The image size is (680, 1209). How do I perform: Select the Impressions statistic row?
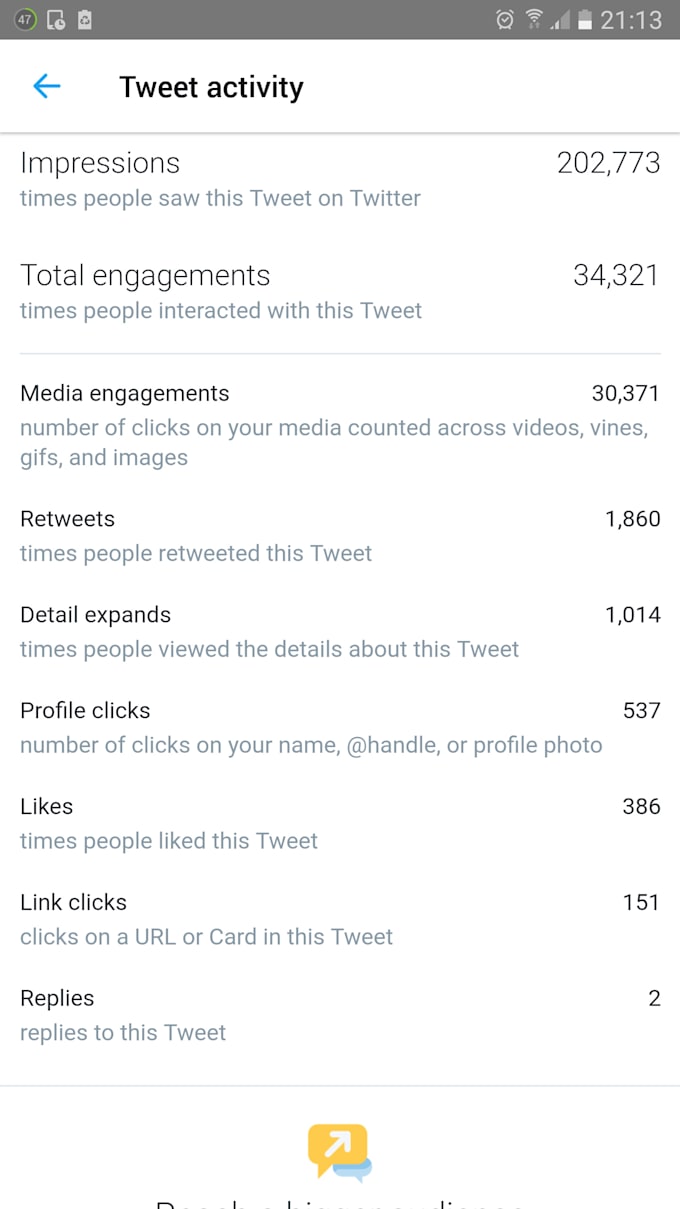(340, 178)
